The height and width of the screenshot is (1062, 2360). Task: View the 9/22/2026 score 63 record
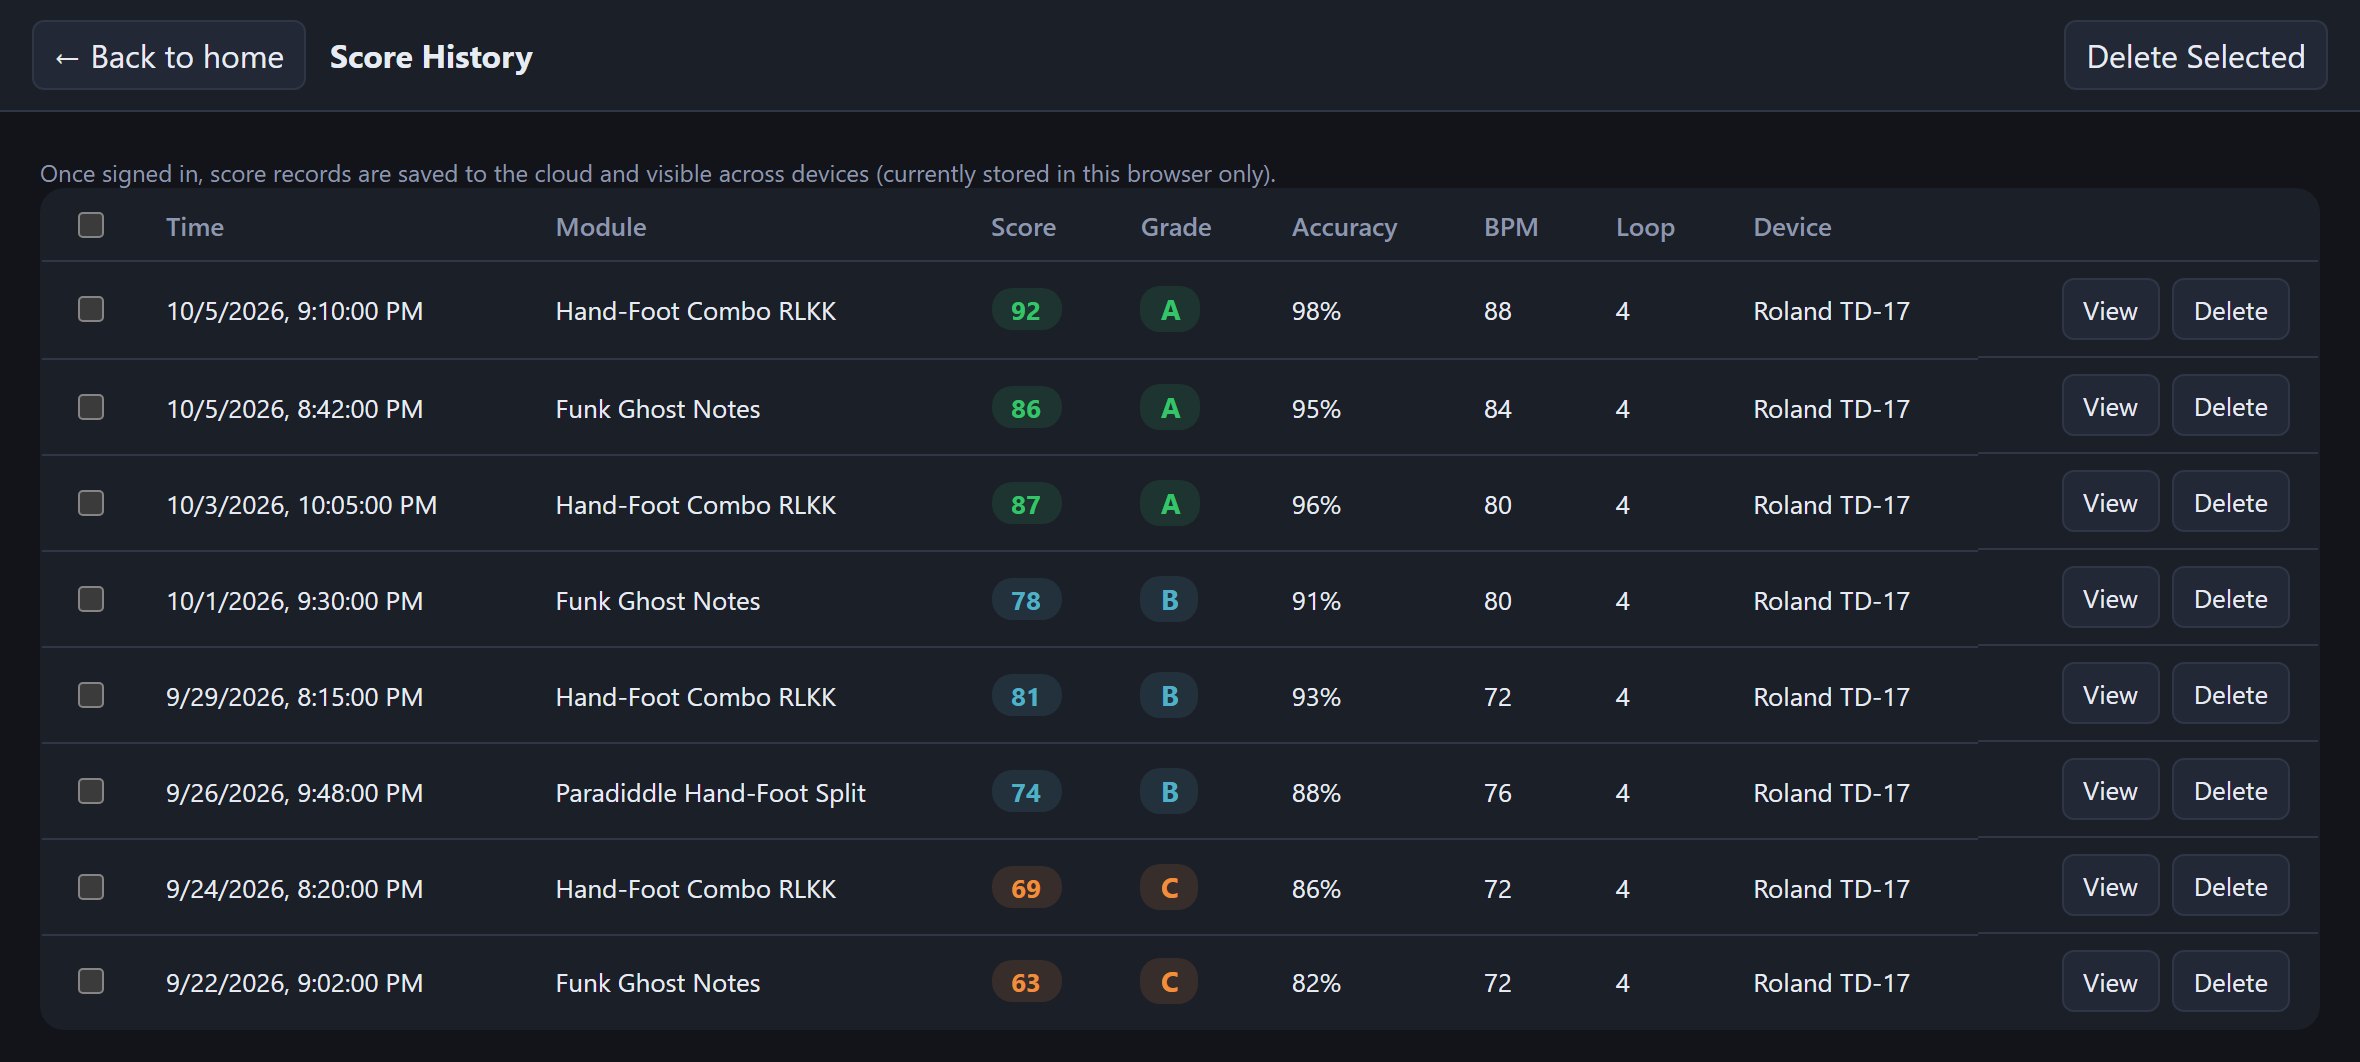(2110, 981)
